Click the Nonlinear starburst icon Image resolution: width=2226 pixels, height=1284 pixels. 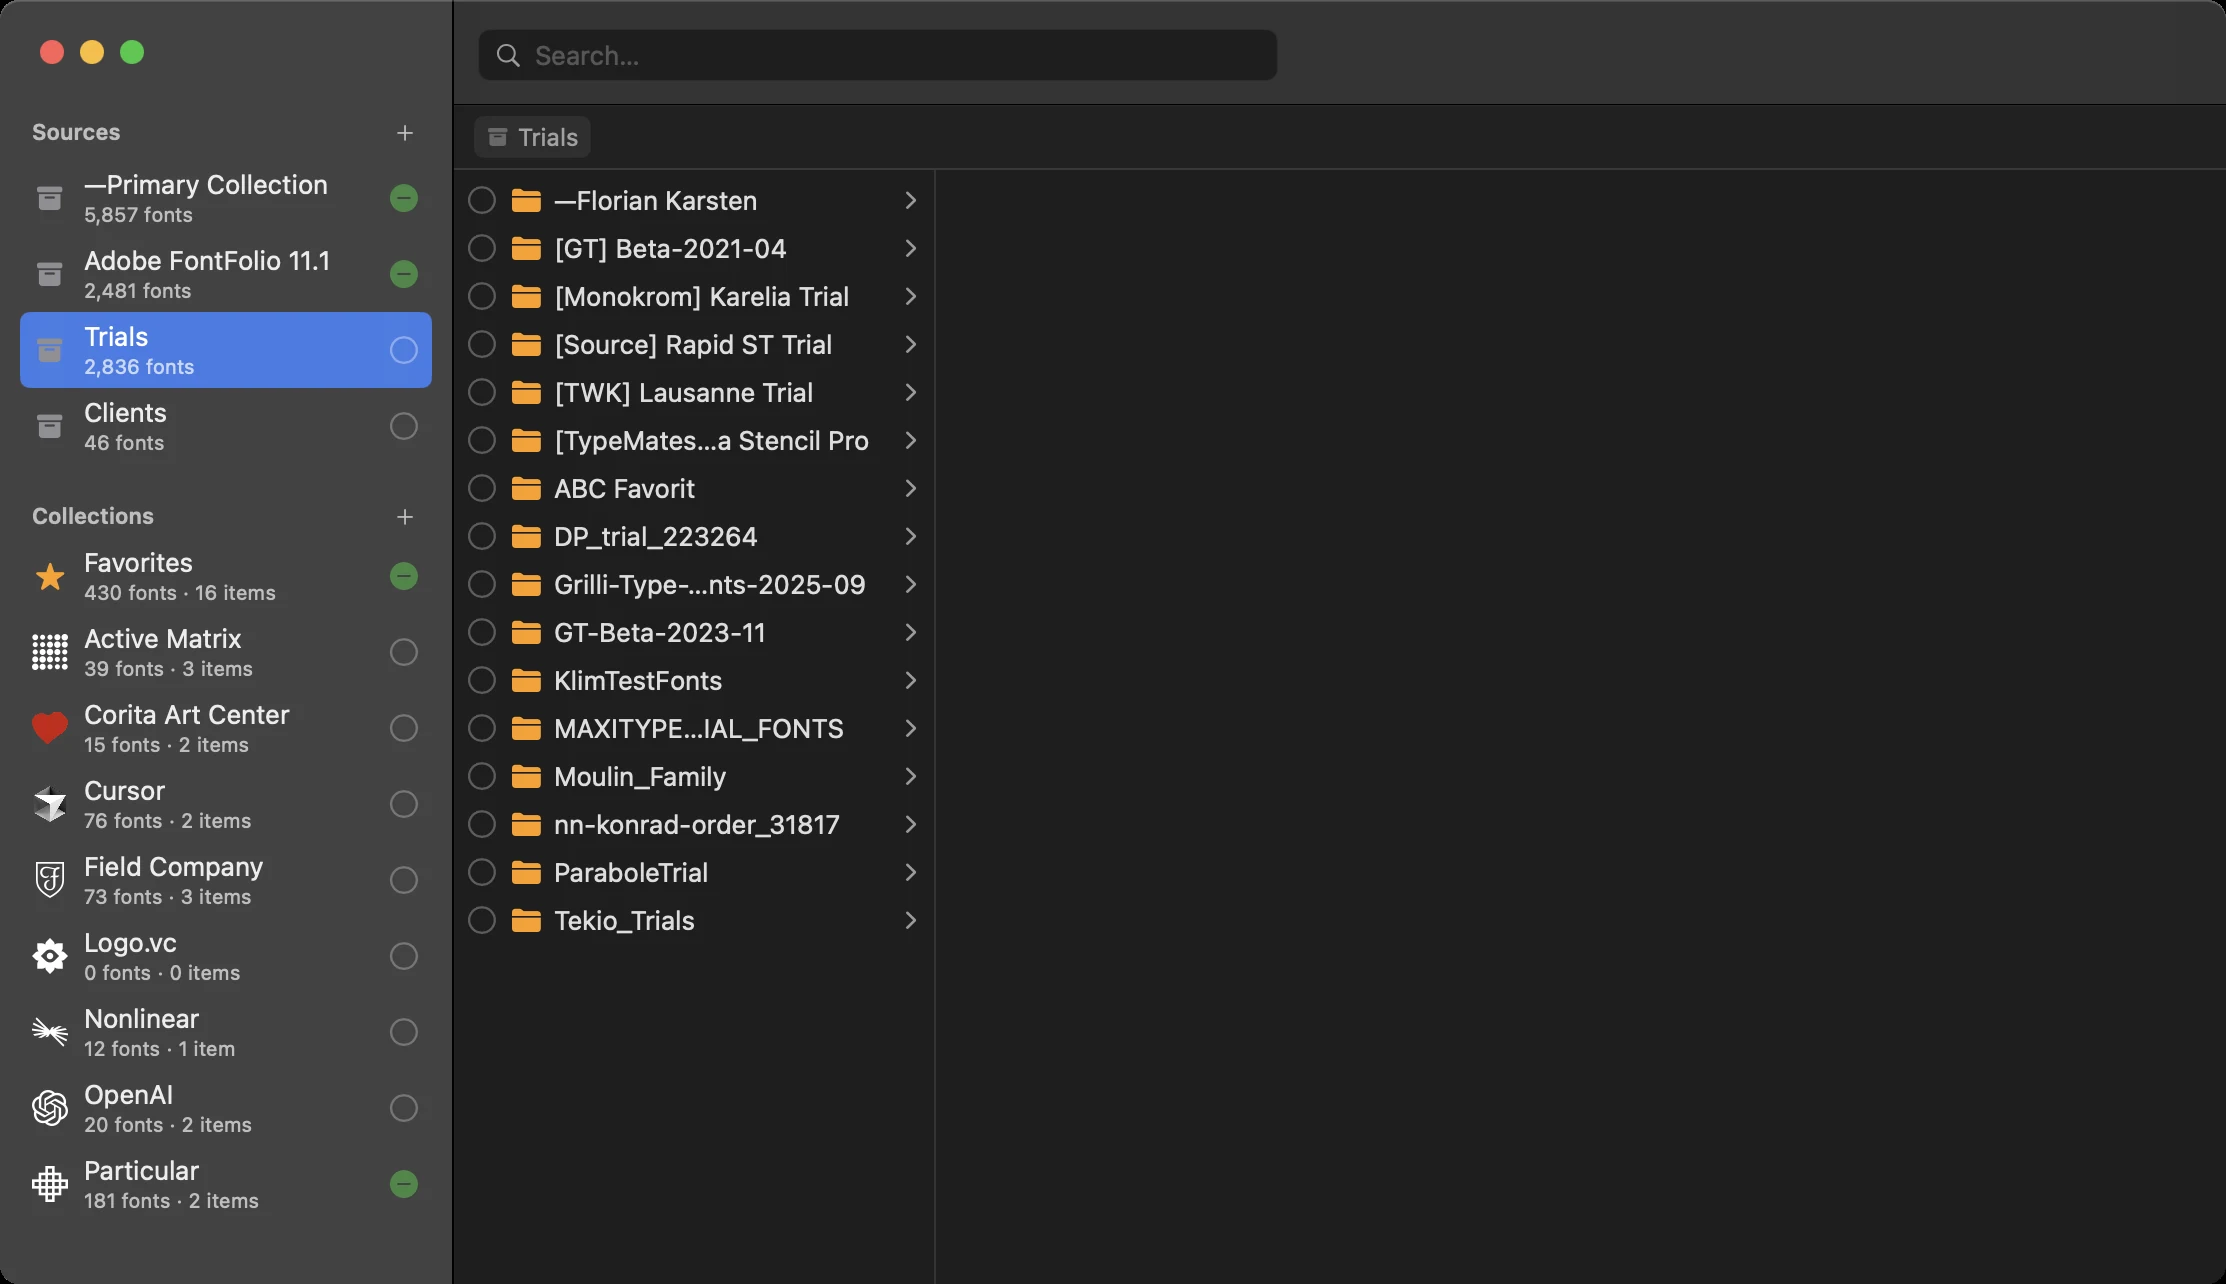pos(50,1031)
